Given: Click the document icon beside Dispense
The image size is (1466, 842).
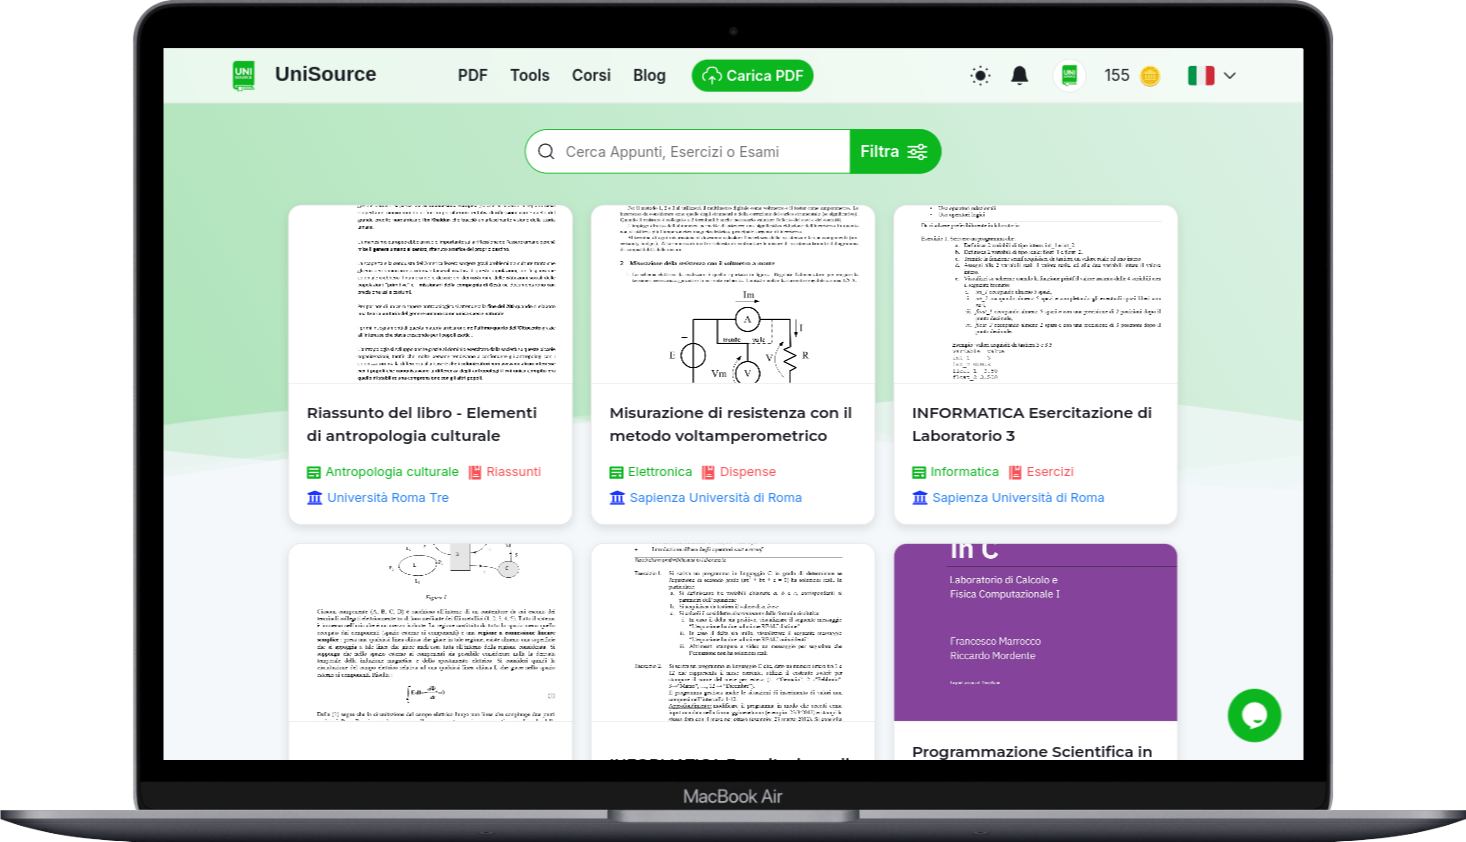Looking at the screenshot, I should tap(708, 472).
